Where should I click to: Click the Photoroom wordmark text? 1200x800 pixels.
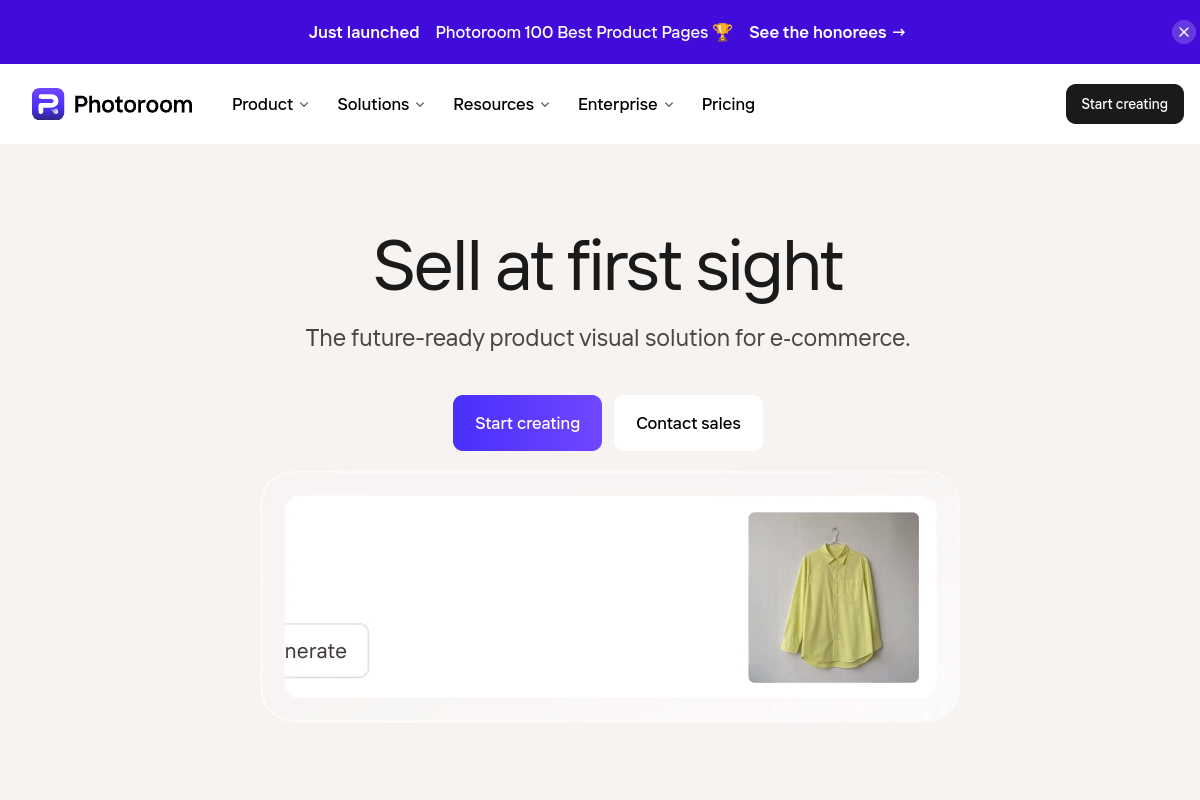133,104
